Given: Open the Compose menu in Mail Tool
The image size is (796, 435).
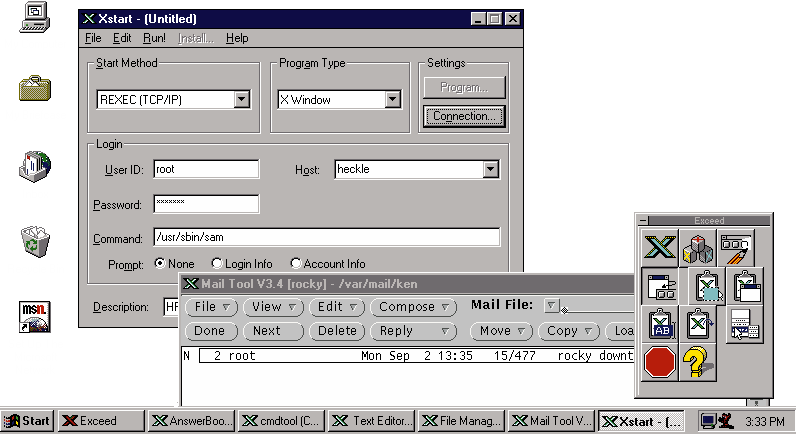Looking at the screenshot, I should [414, 307].
